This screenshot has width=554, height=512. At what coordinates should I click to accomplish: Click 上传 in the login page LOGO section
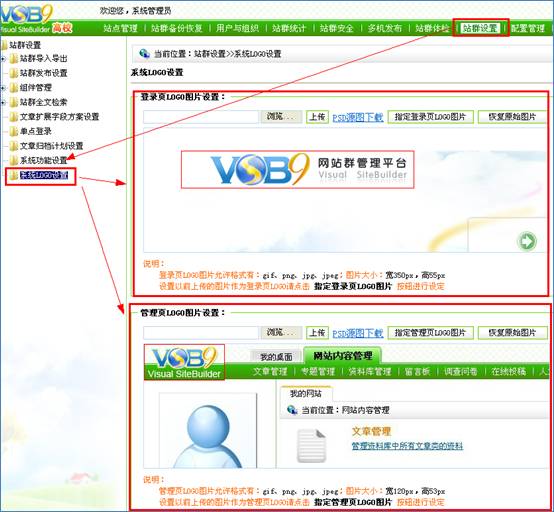pyautogui.click(x=317, y=117)
